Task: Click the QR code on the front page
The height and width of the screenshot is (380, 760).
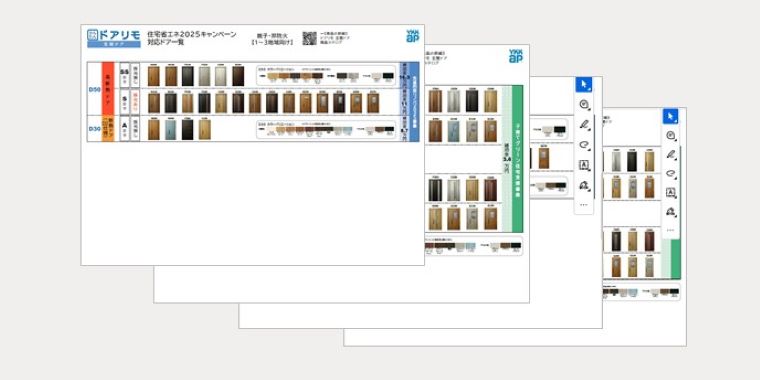Action: pos(309,38)
